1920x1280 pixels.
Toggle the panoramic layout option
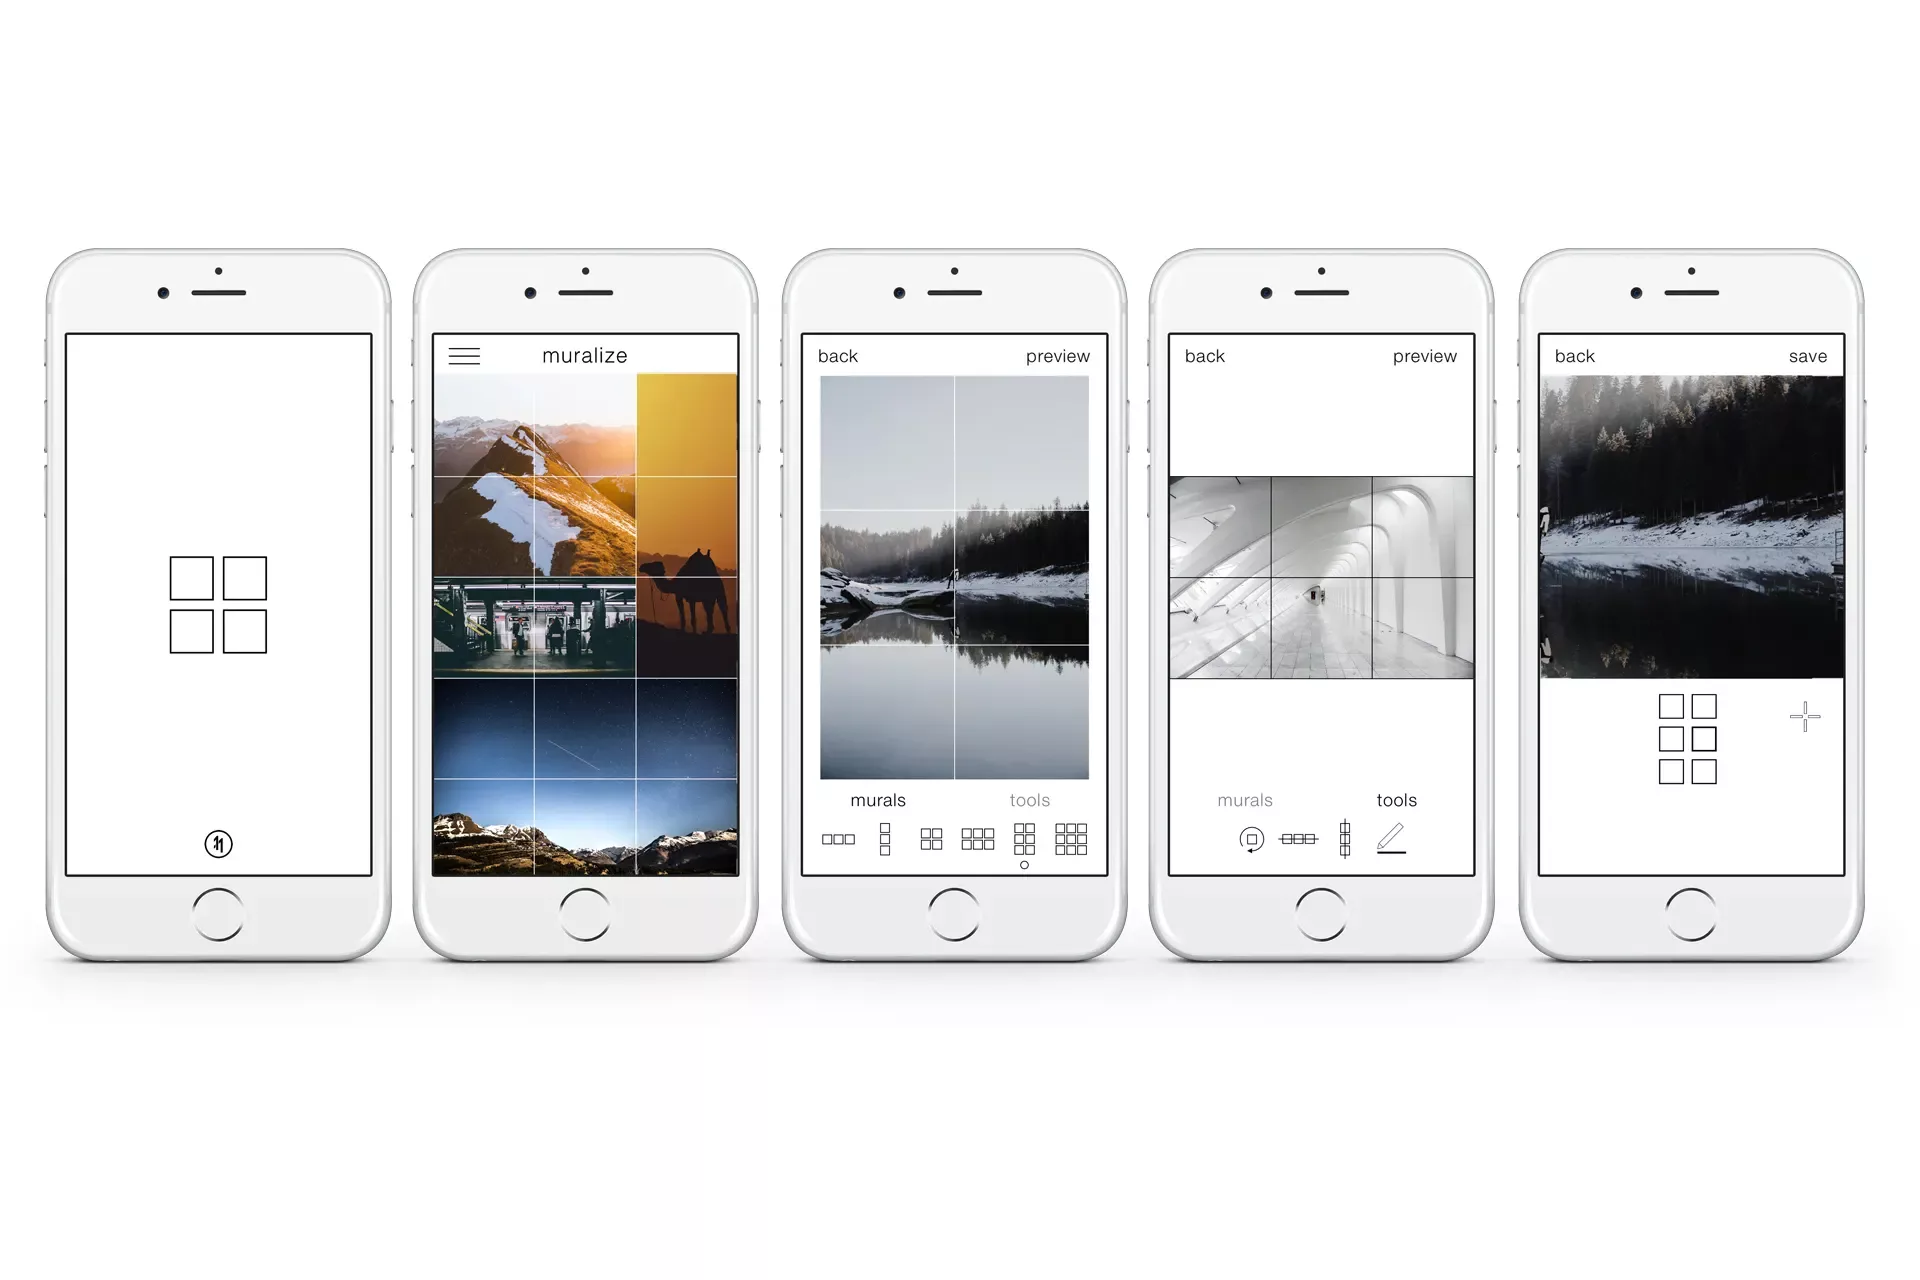point(836,839)
